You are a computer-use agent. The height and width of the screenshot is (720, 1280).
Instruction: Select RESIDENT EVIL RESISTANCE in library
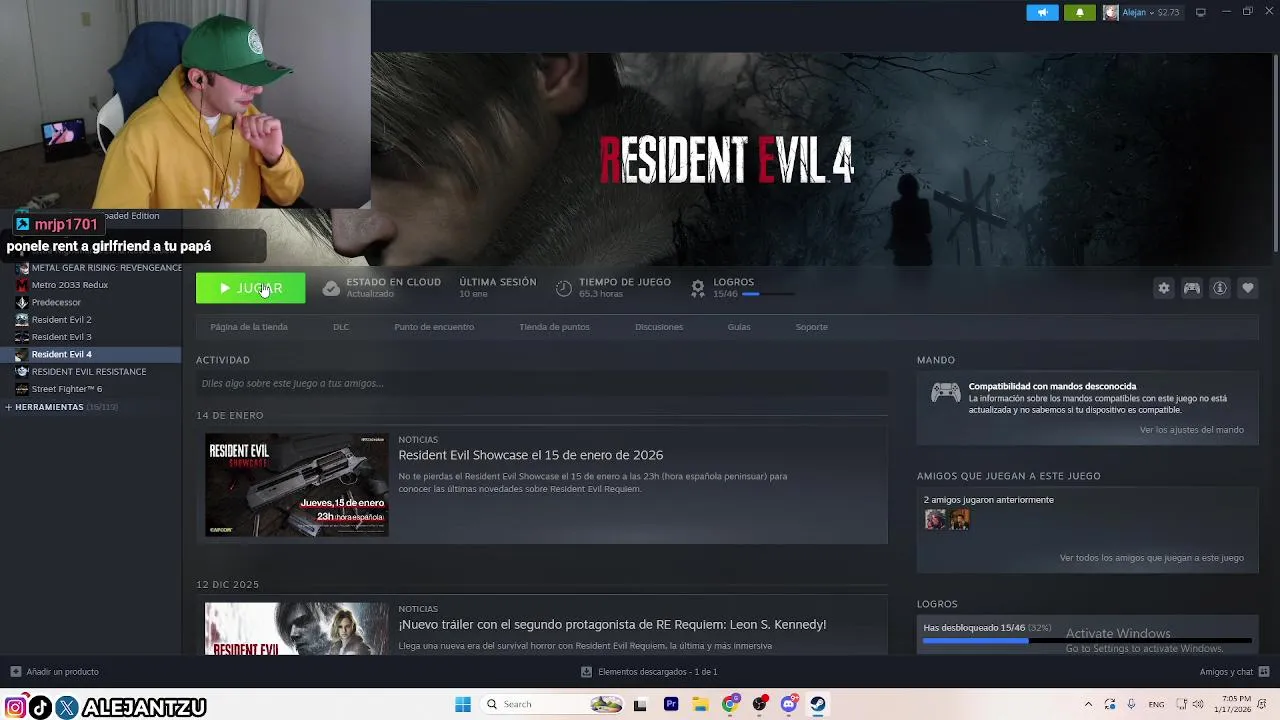tap(89, 372)
